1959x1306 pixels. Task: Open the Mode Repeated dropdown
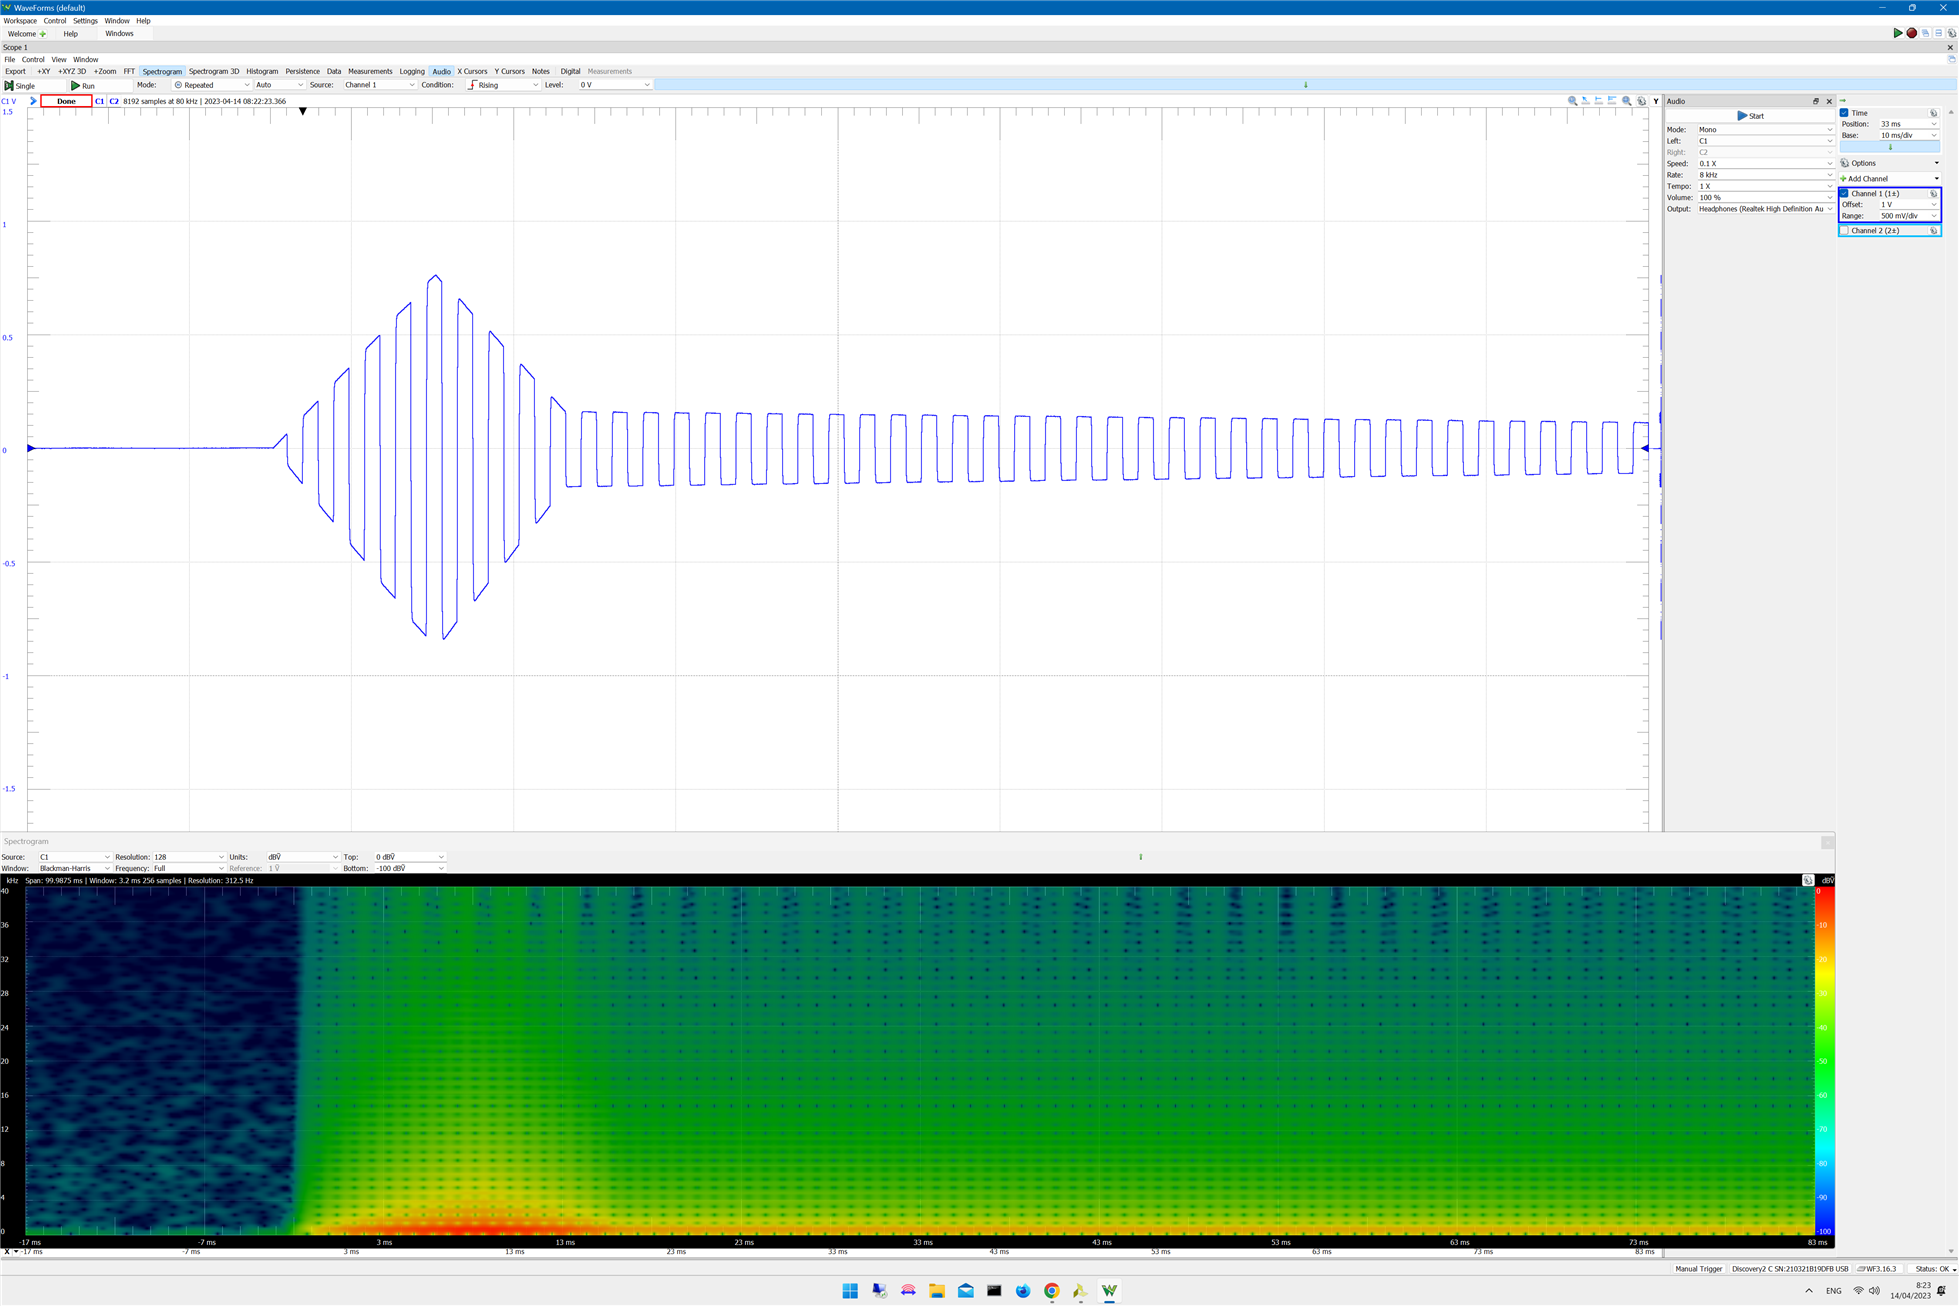(x=212, y=85)
